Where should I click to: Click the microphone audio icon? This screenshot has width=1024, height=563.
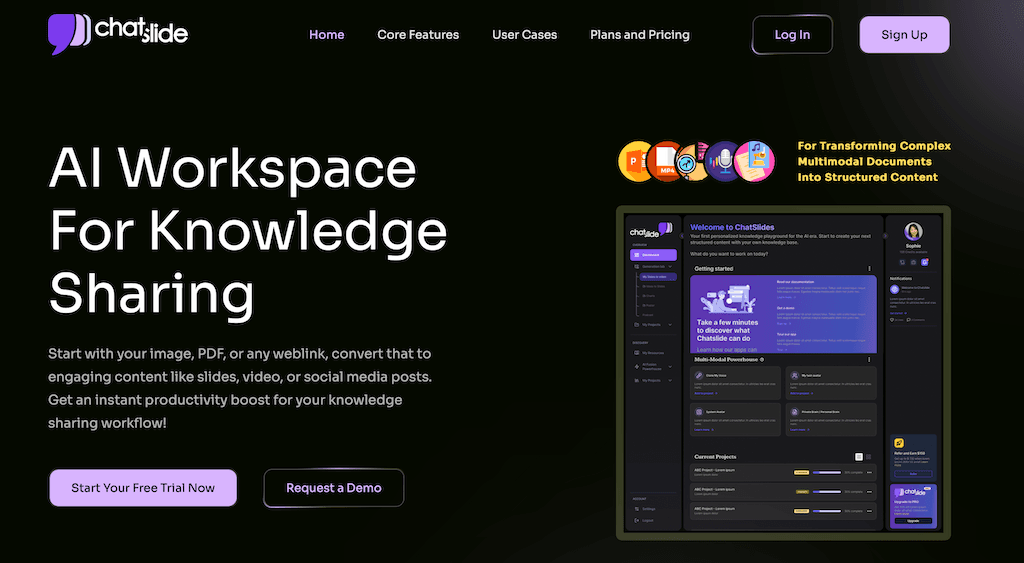(x=723, y=161)
